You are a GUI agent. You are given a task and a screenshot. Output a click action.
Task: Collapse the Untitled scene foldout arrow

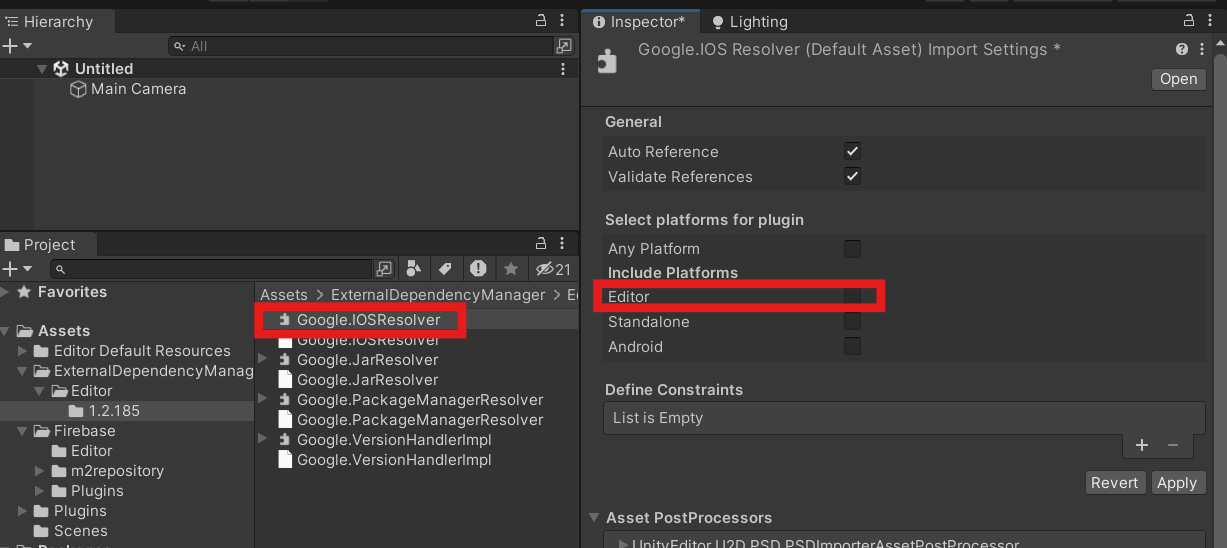42,69
